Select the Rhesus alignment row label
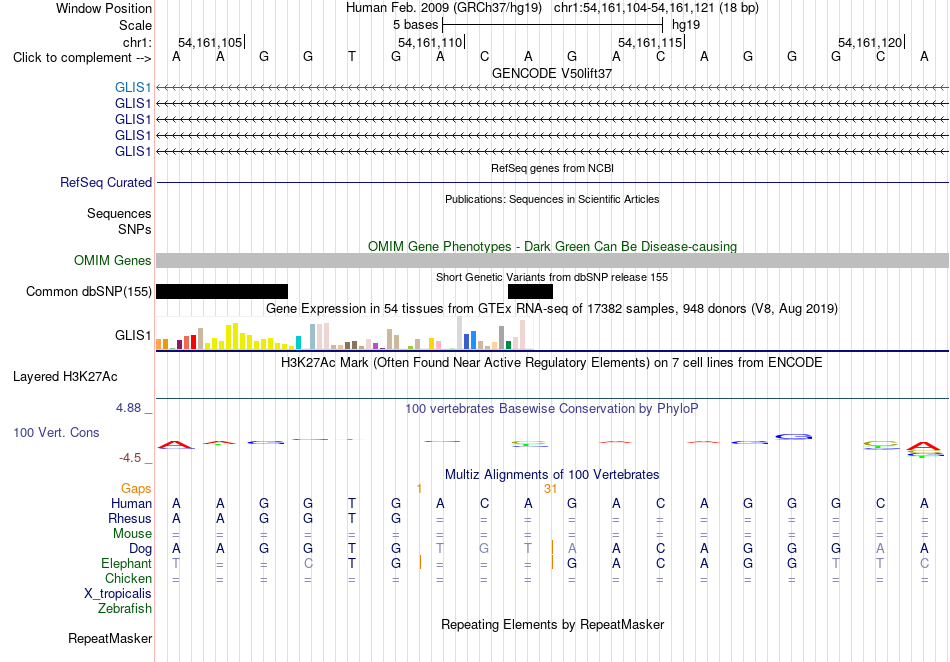The width and height of the screenshot is (950, 662). coord(130,518)
